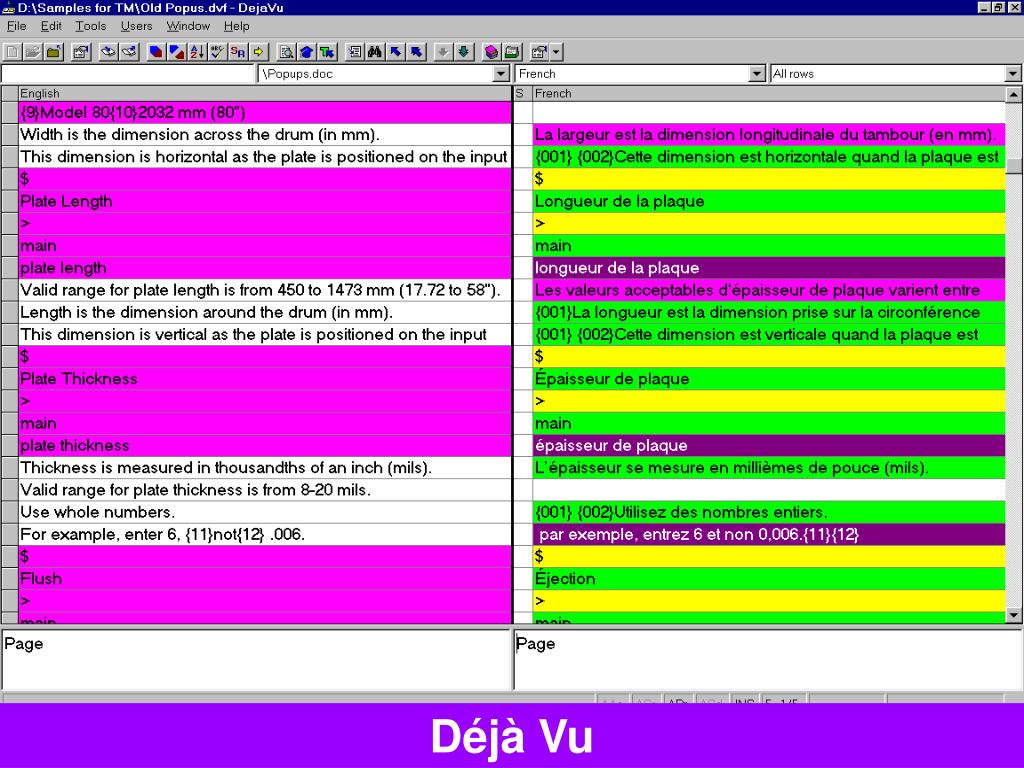This screenshot has width=1024, height=768.
Task: Select "Length is the dimension around the drum"
Action: (264, 312)
